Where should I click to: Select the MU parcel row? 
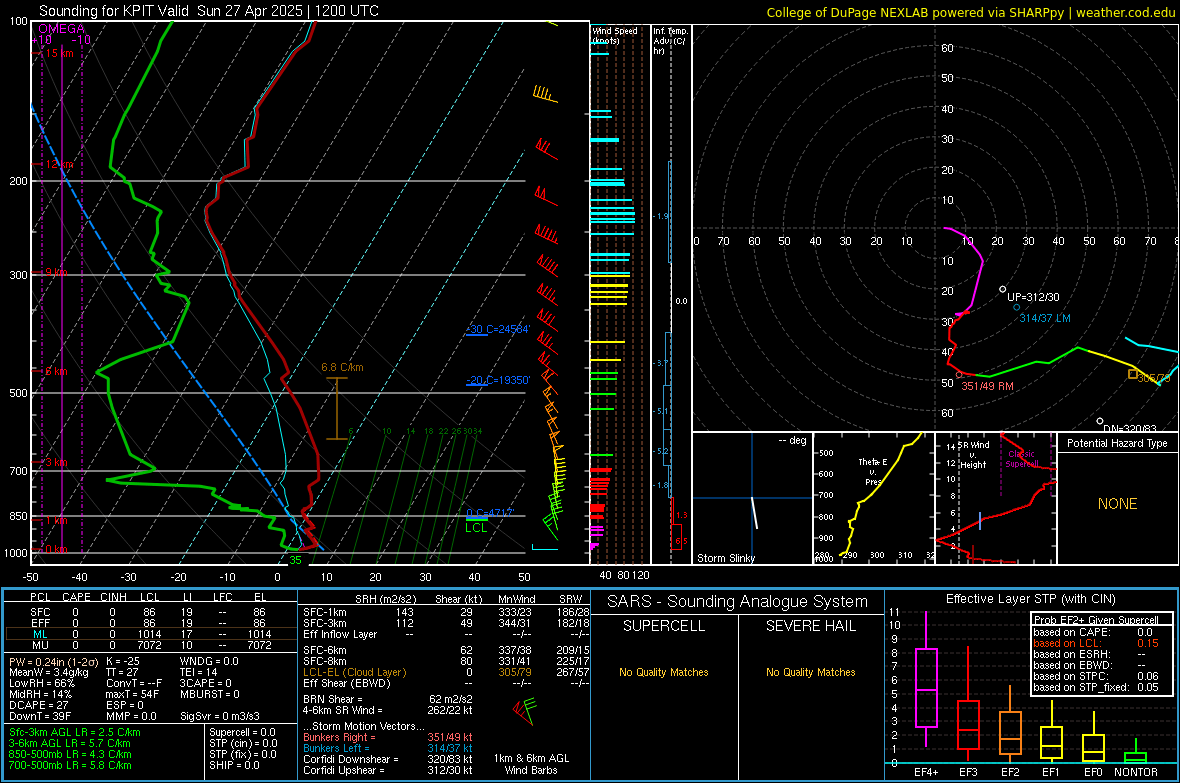149,645
